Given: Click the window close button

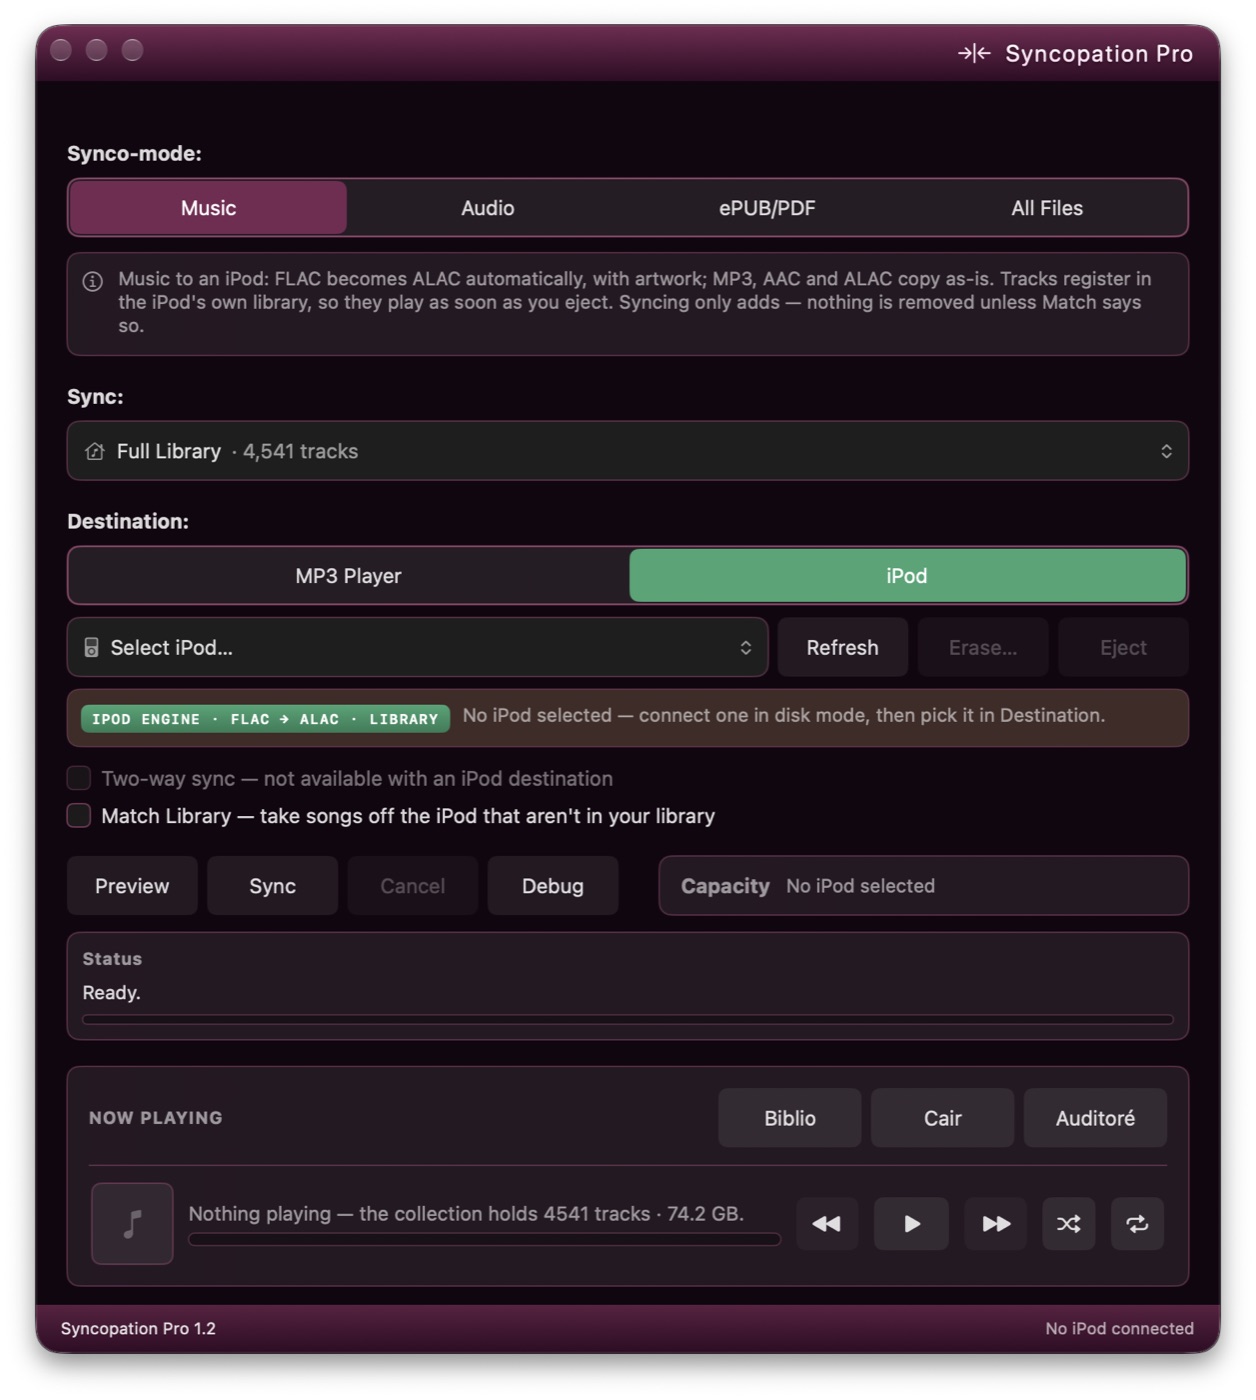Looking at the screenshot, I should click(x=61, y=50).
